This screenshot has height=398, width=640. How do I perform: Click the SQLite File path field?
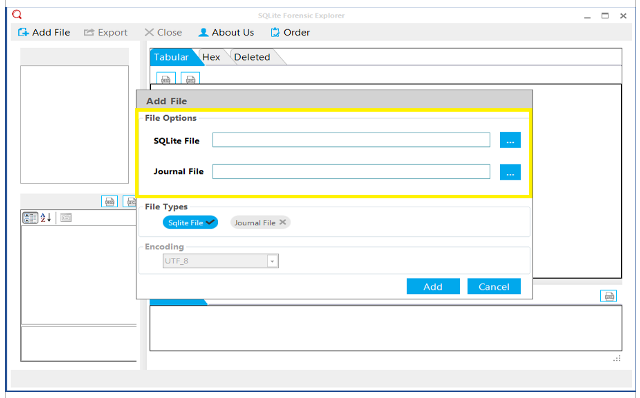coord(351,140)
